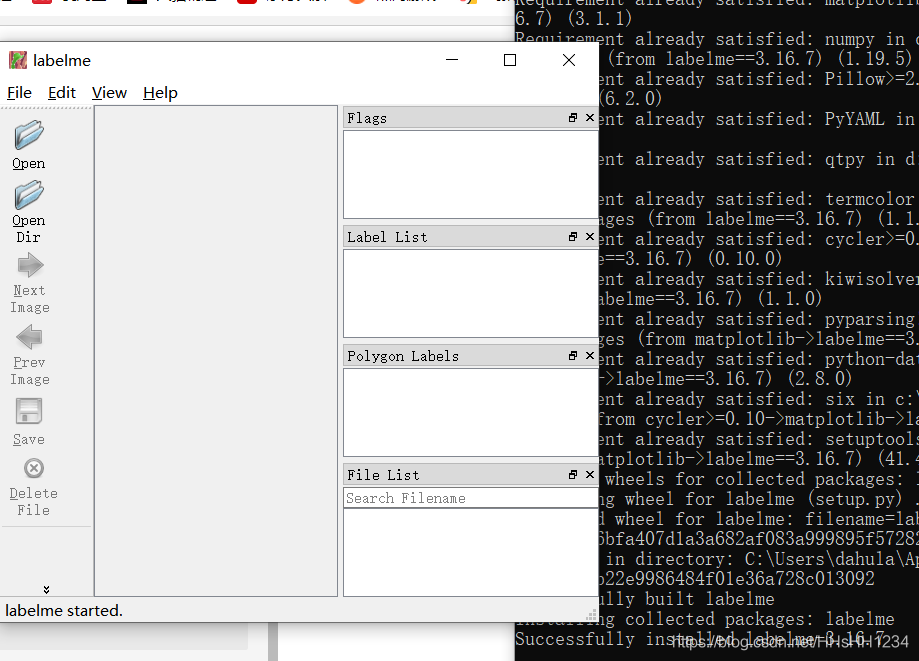Screen dimensions: 919x661
Task: Minimize the labelme window
Action: click(x=452, y=60)
